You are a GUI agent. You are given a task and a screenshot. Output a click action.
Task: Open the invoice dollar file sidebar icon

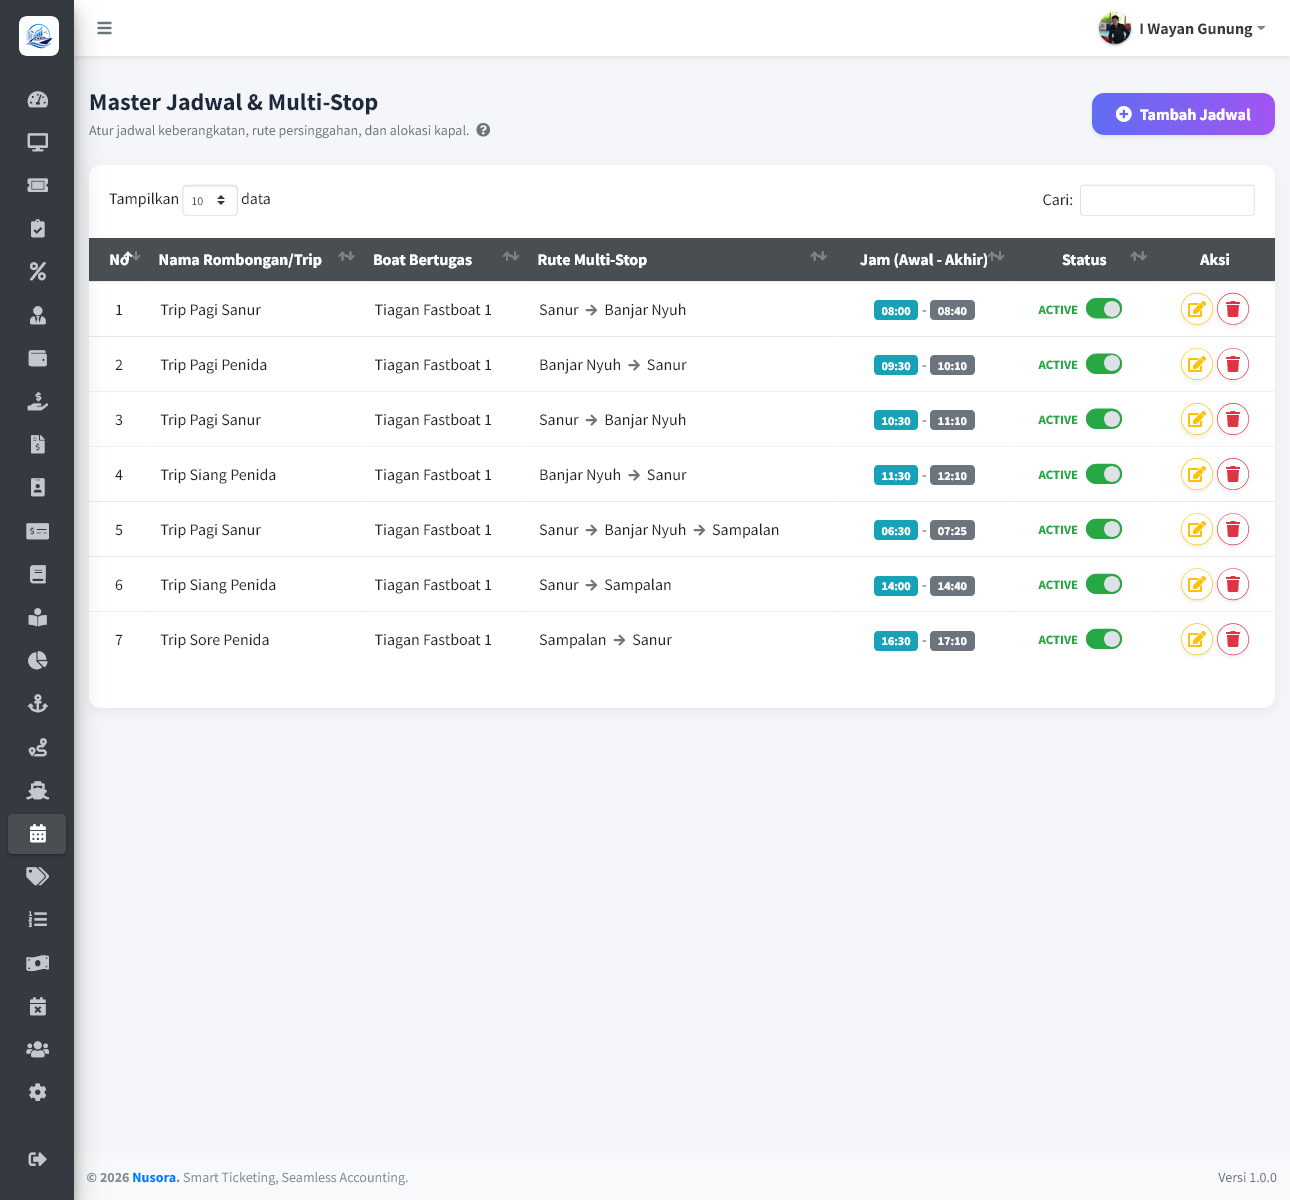pyautogui.click(x=37, y=444)
